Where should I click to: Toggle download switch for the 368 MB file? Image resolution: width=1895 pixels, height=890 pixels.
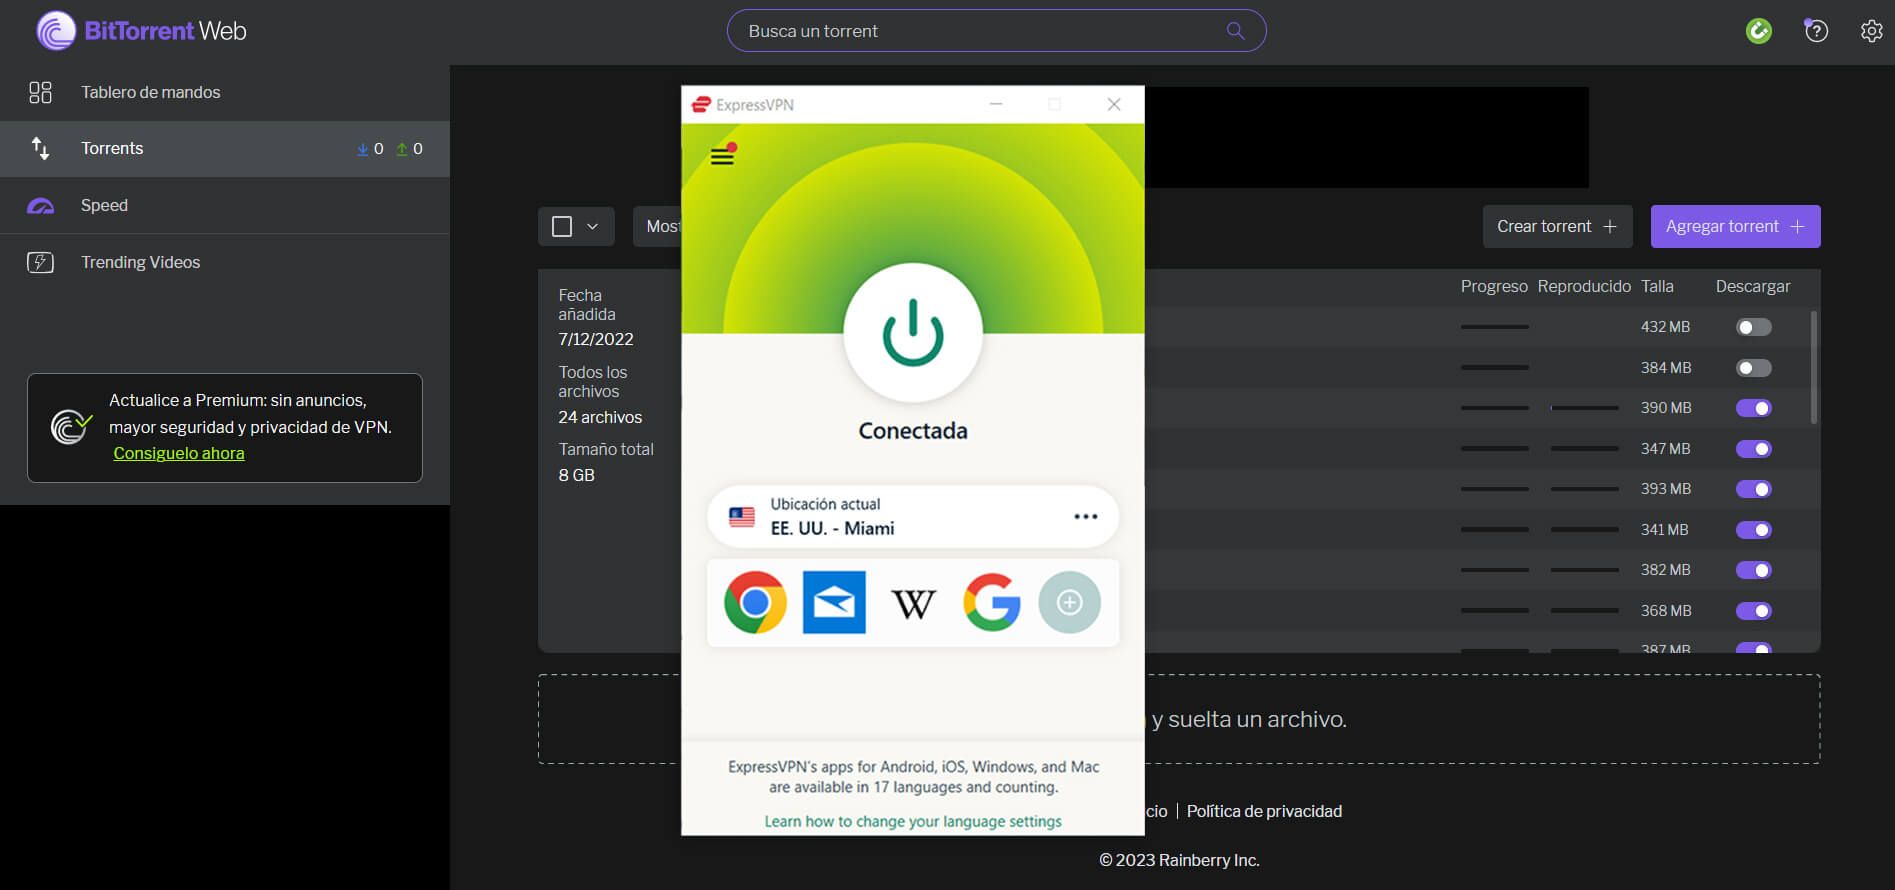(x=1753, y=611)
